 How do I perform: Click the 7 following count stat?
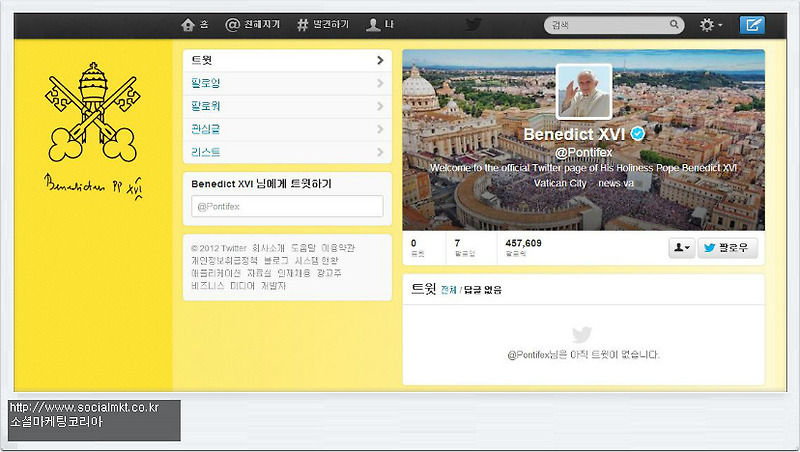point(464,247)
